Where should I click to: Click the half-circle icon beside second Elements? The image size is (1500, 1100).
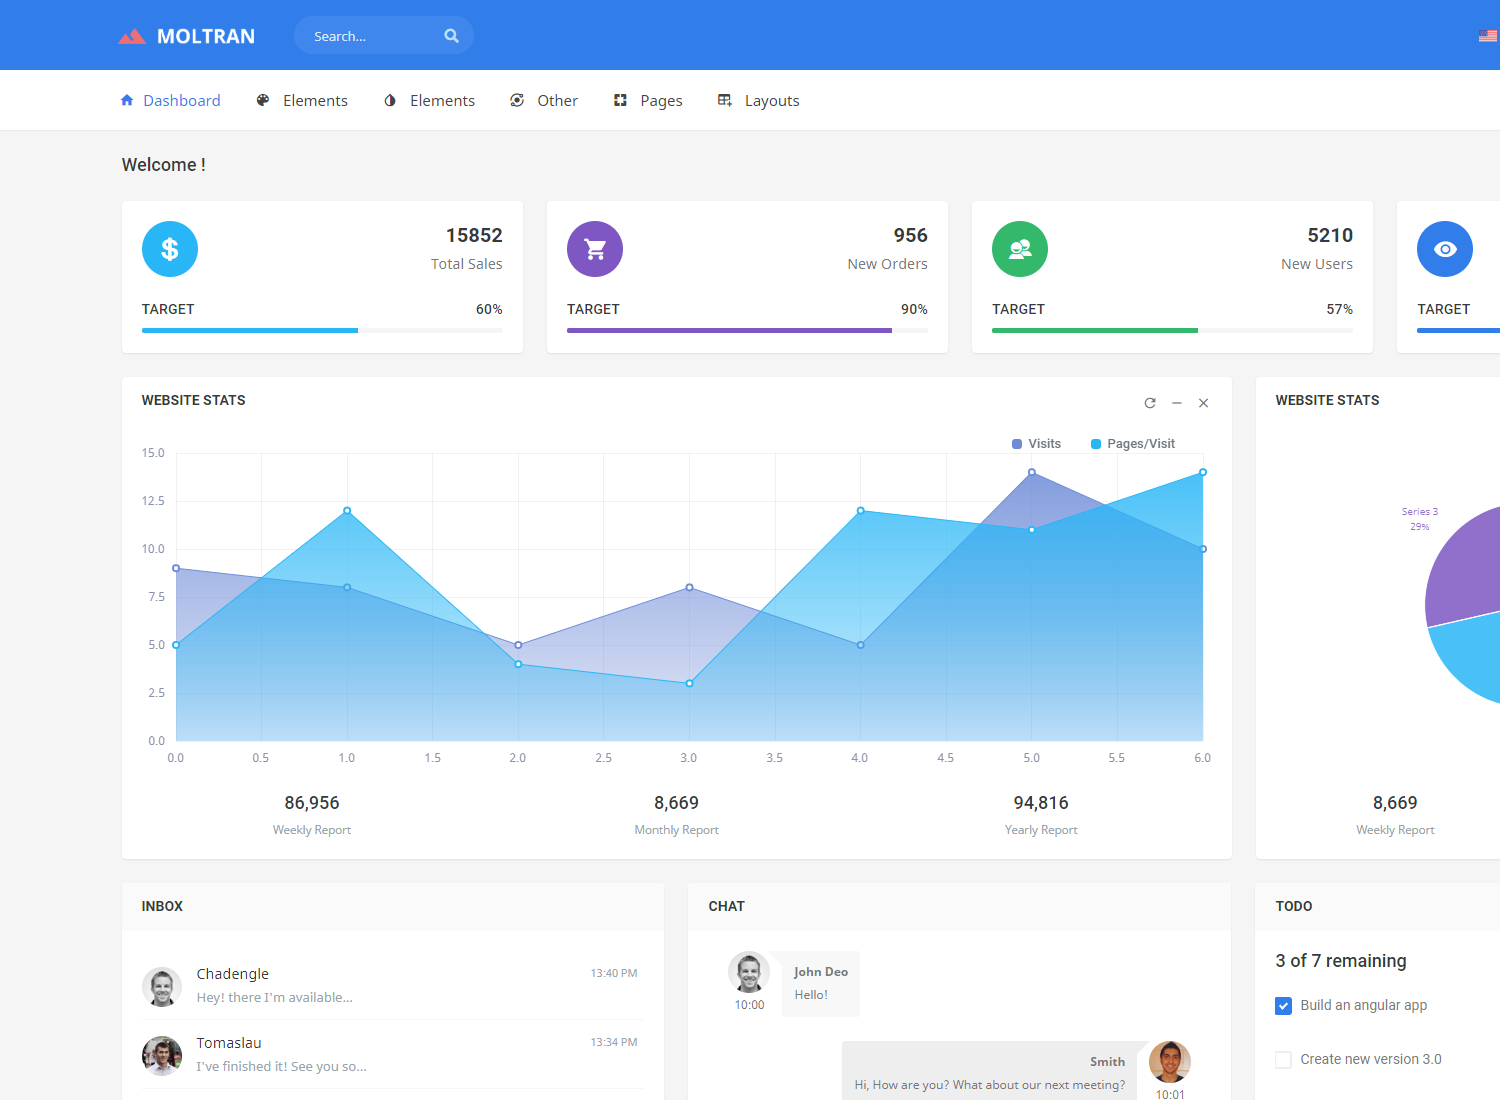pyautogui.click(x=390, y=100)
